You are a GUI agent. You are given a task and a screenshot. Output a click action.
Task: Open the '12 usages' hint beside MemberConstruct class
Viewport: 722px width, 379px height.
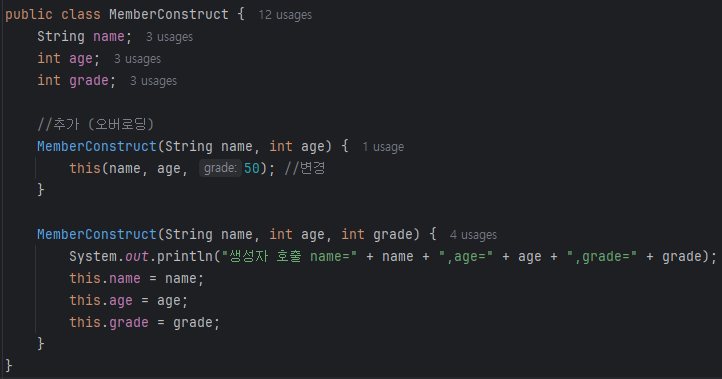click(x=285, y=15)
